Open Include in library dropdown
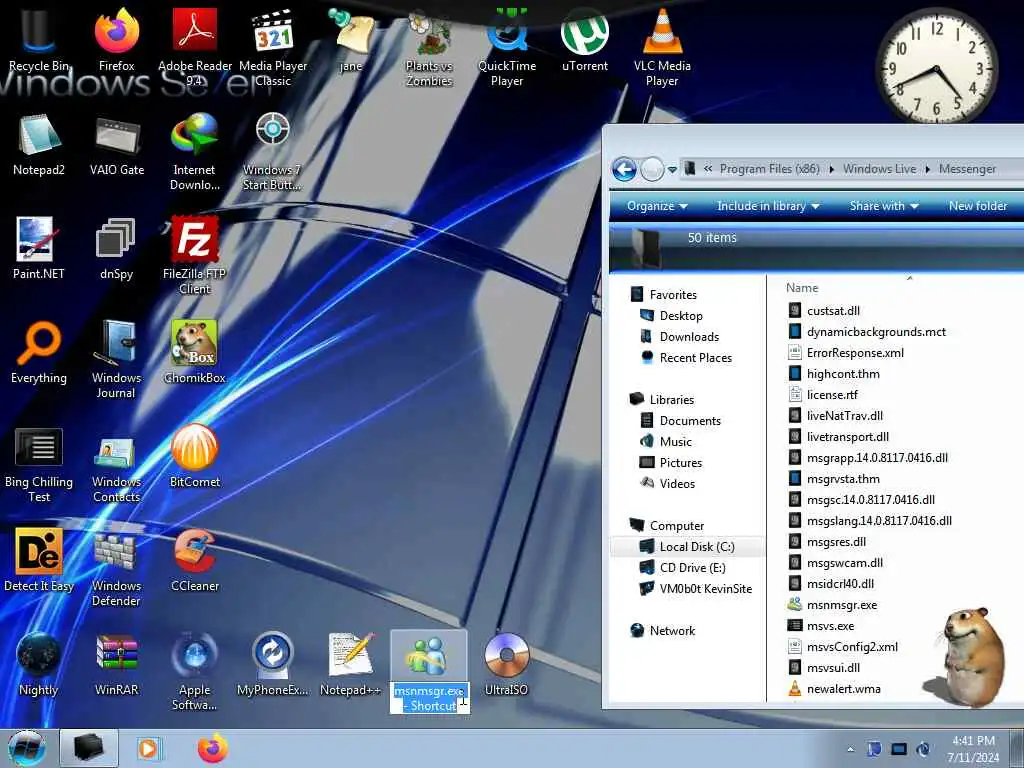Image resolution: width=1024 pixels, height=768 pixels. pos(768,206)
